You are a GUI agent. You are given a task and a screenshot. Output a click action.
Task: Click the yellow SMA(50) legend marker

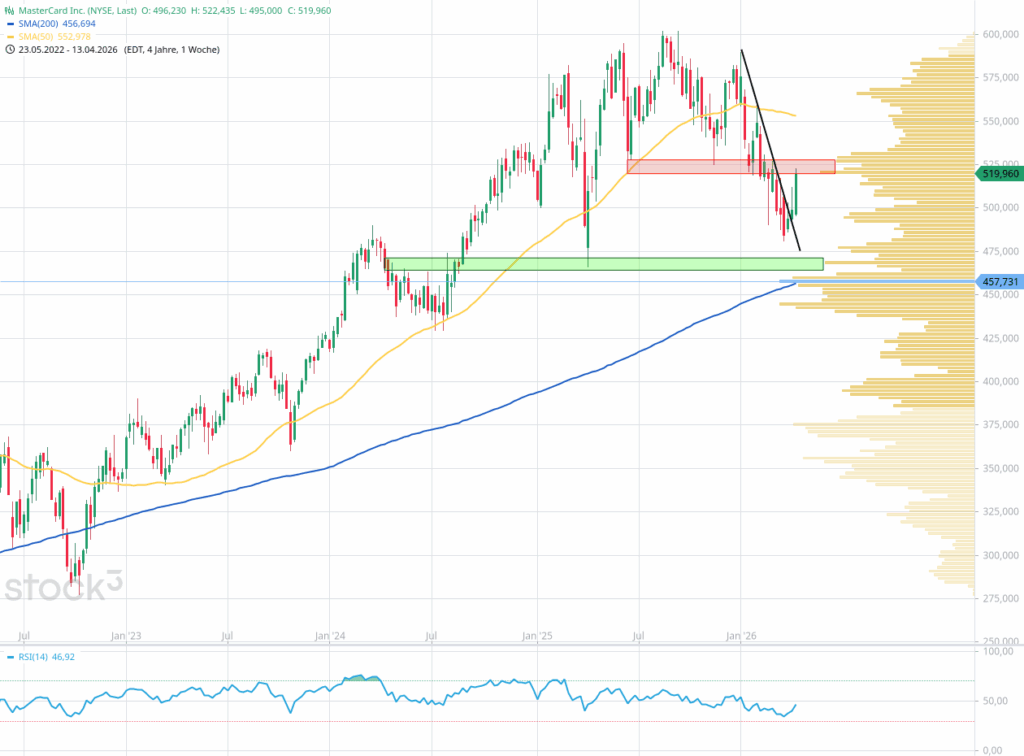click(x=11, y=36)
